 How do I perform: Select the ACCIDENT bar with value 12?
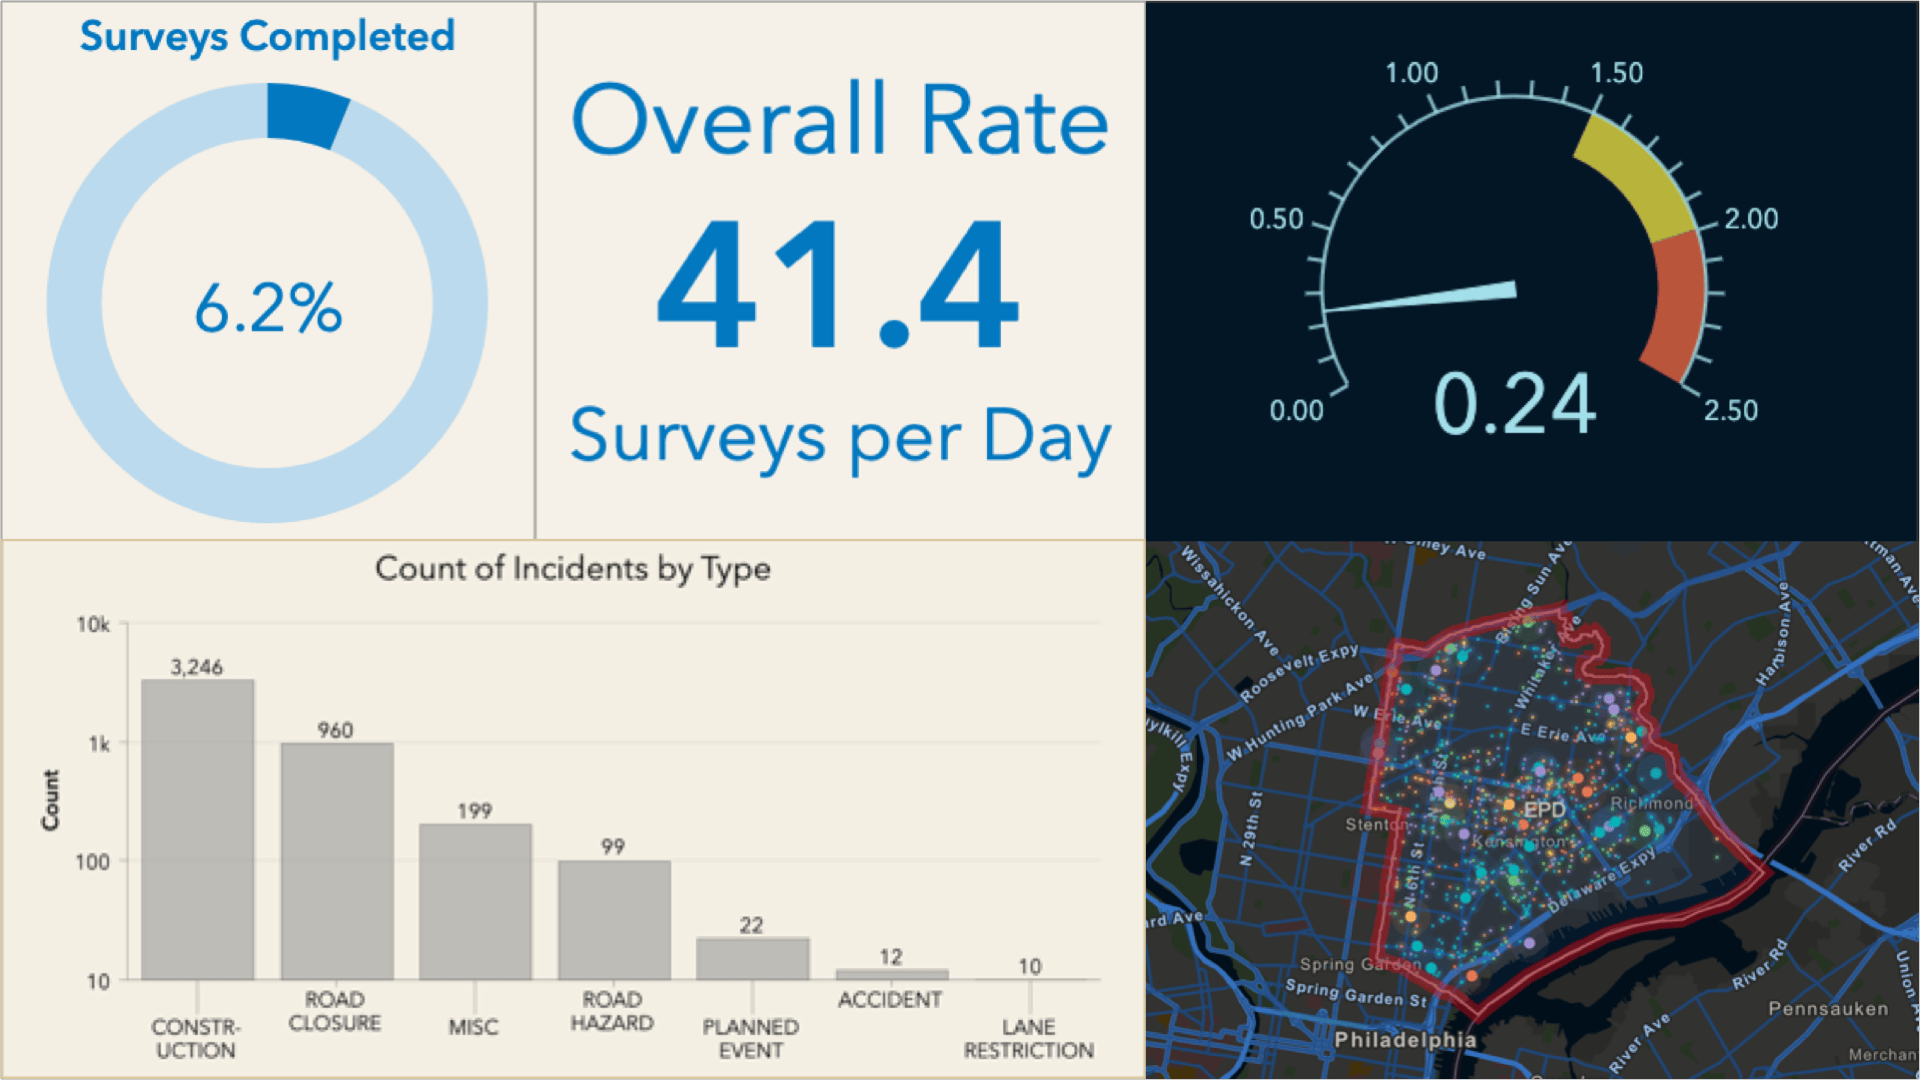(890, 973)
